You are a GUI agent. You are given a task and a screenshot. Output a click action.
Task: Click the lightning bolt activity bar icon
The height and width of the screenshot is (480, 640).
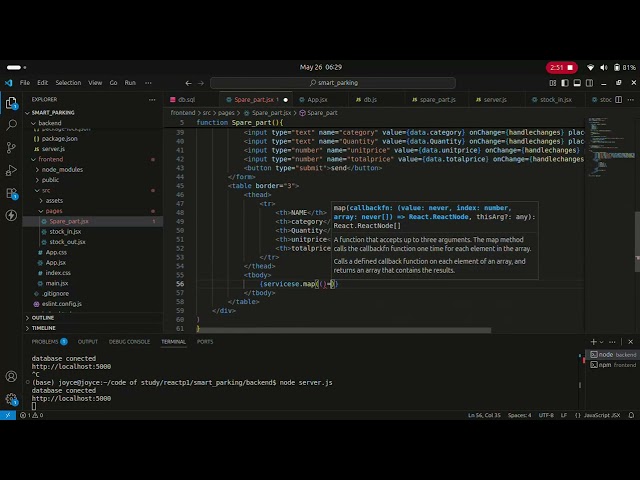11,215
